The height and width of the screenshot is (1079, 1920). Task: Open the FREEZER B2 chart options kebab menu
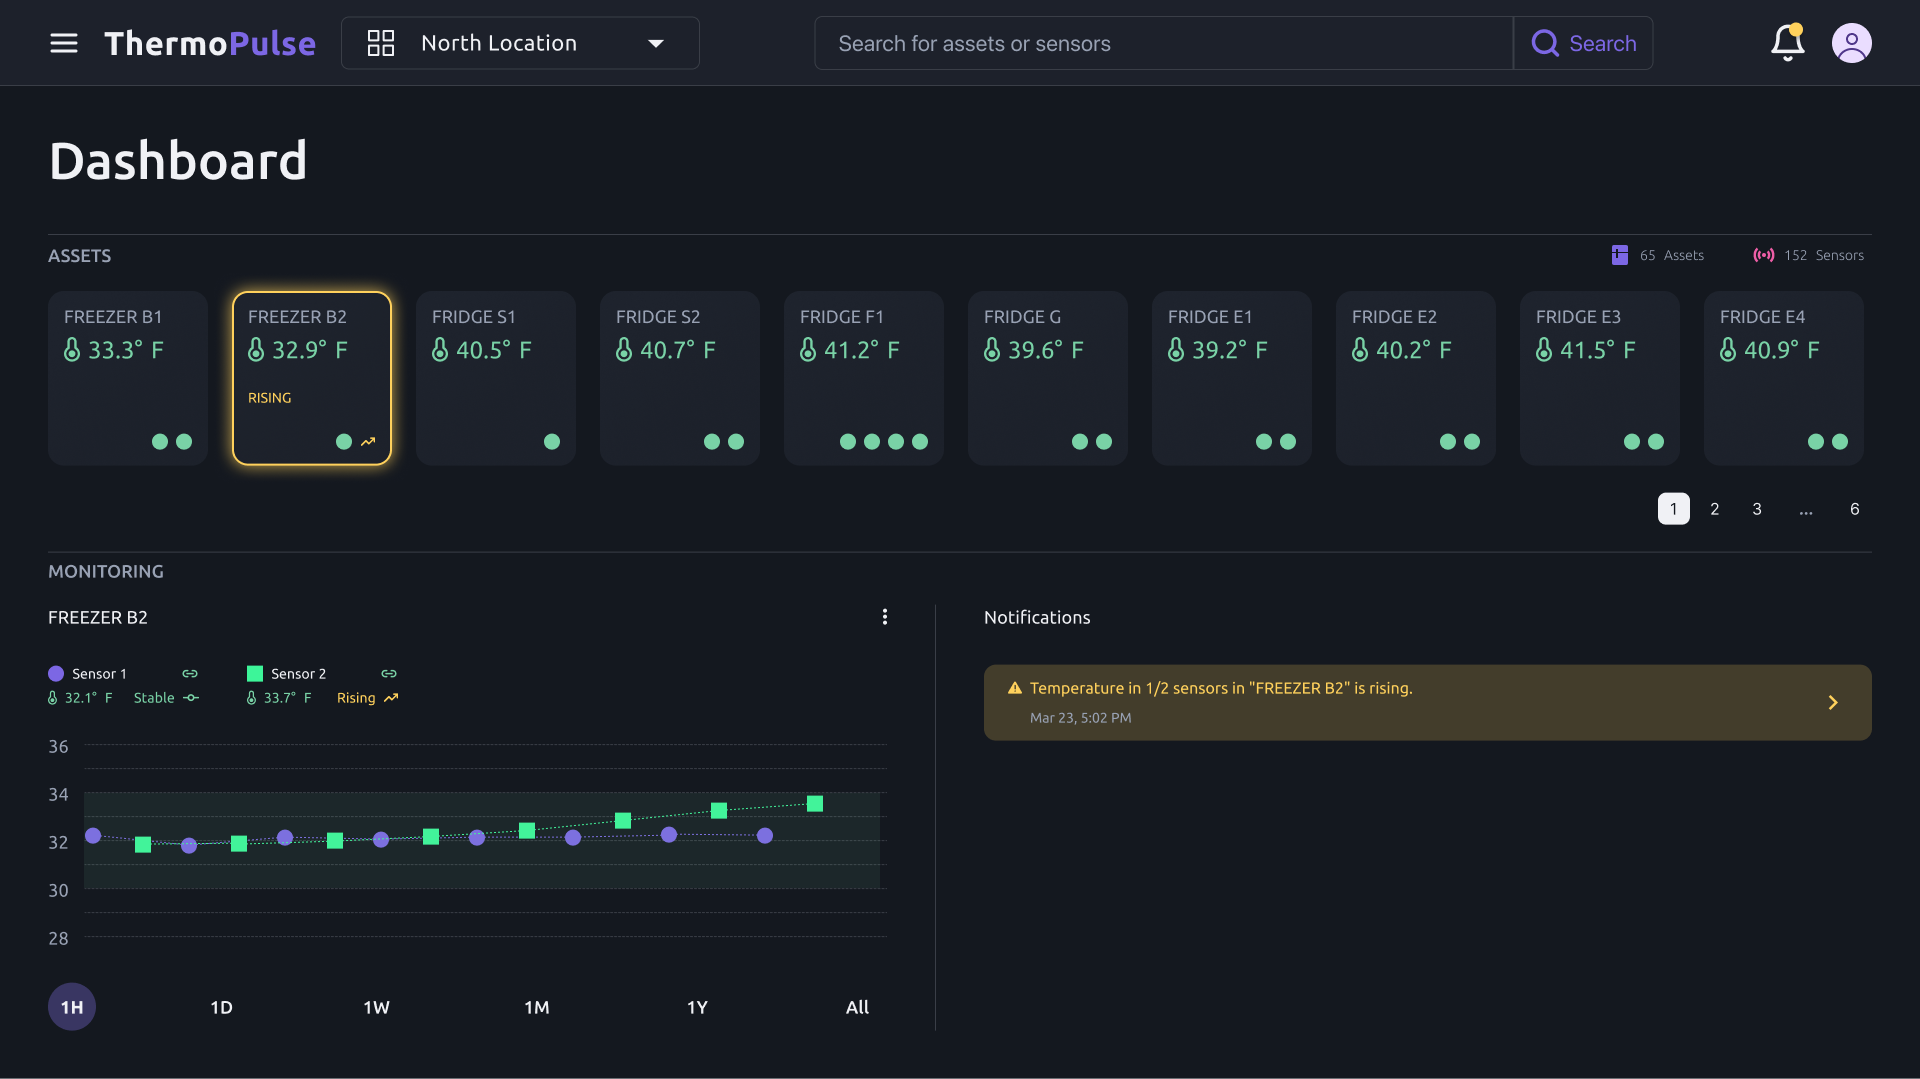pos(884,617)
